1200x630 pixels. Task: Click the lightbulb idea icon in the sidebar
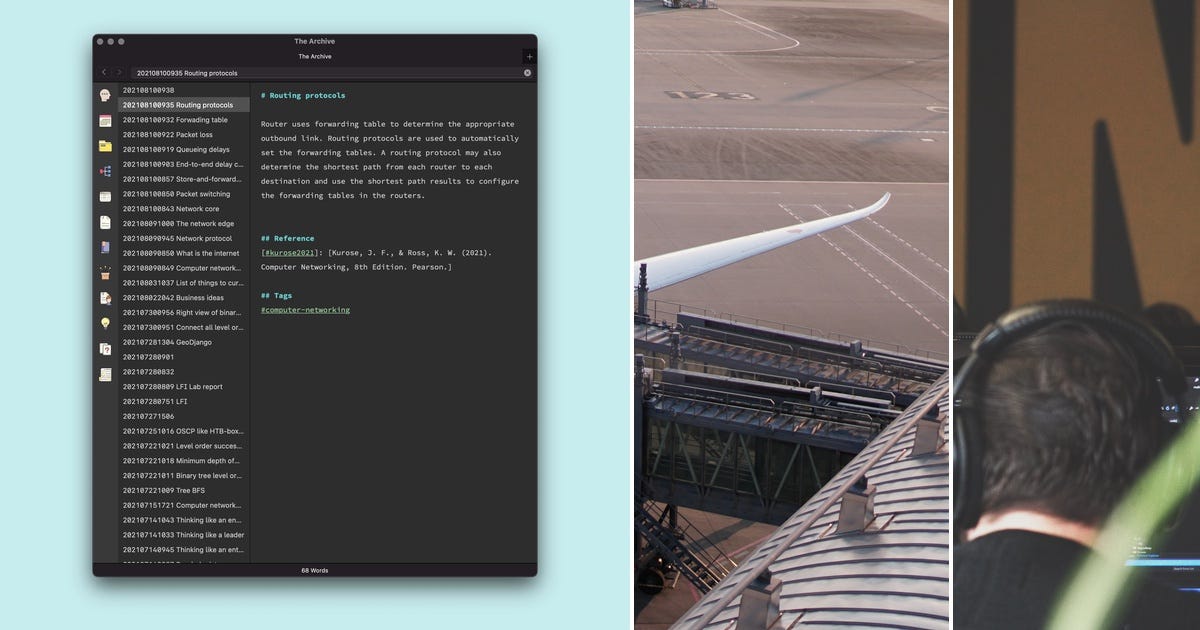103,319
